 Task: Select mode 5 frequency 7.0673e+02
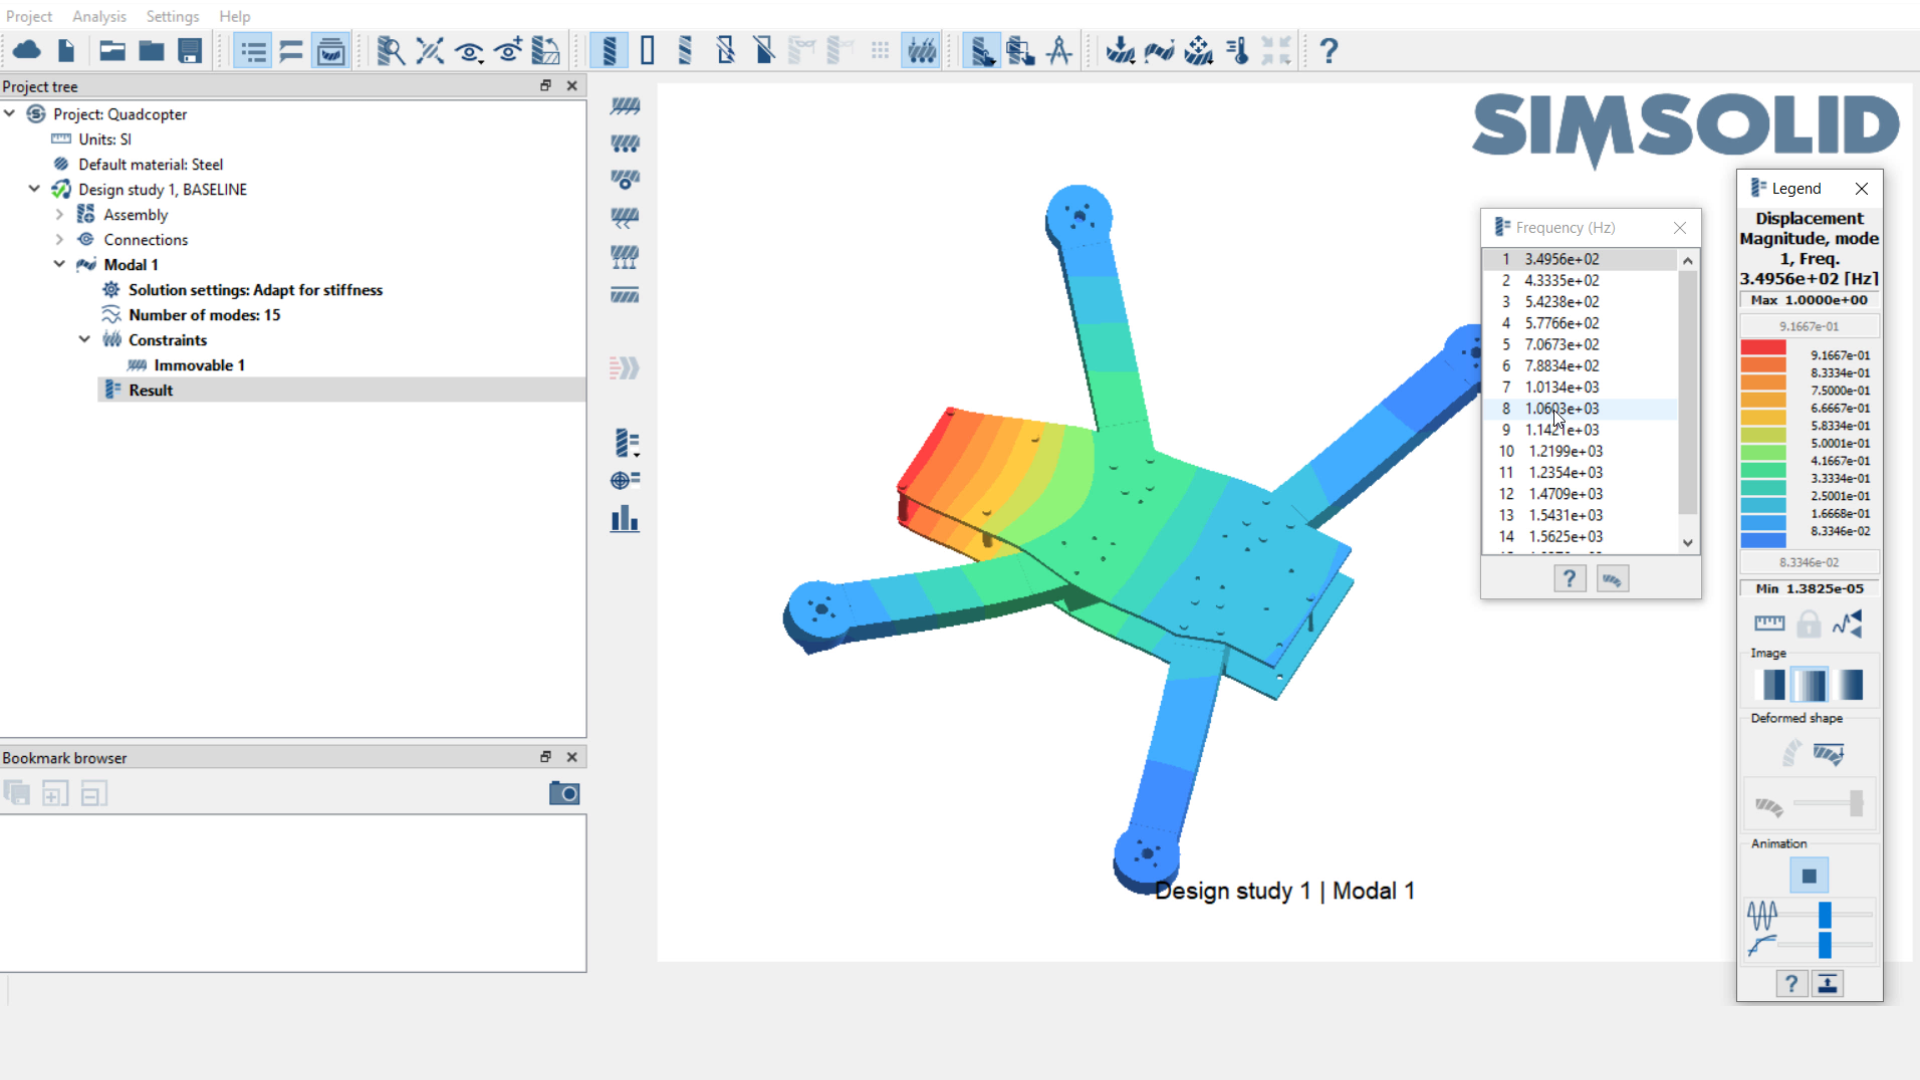1561,344
